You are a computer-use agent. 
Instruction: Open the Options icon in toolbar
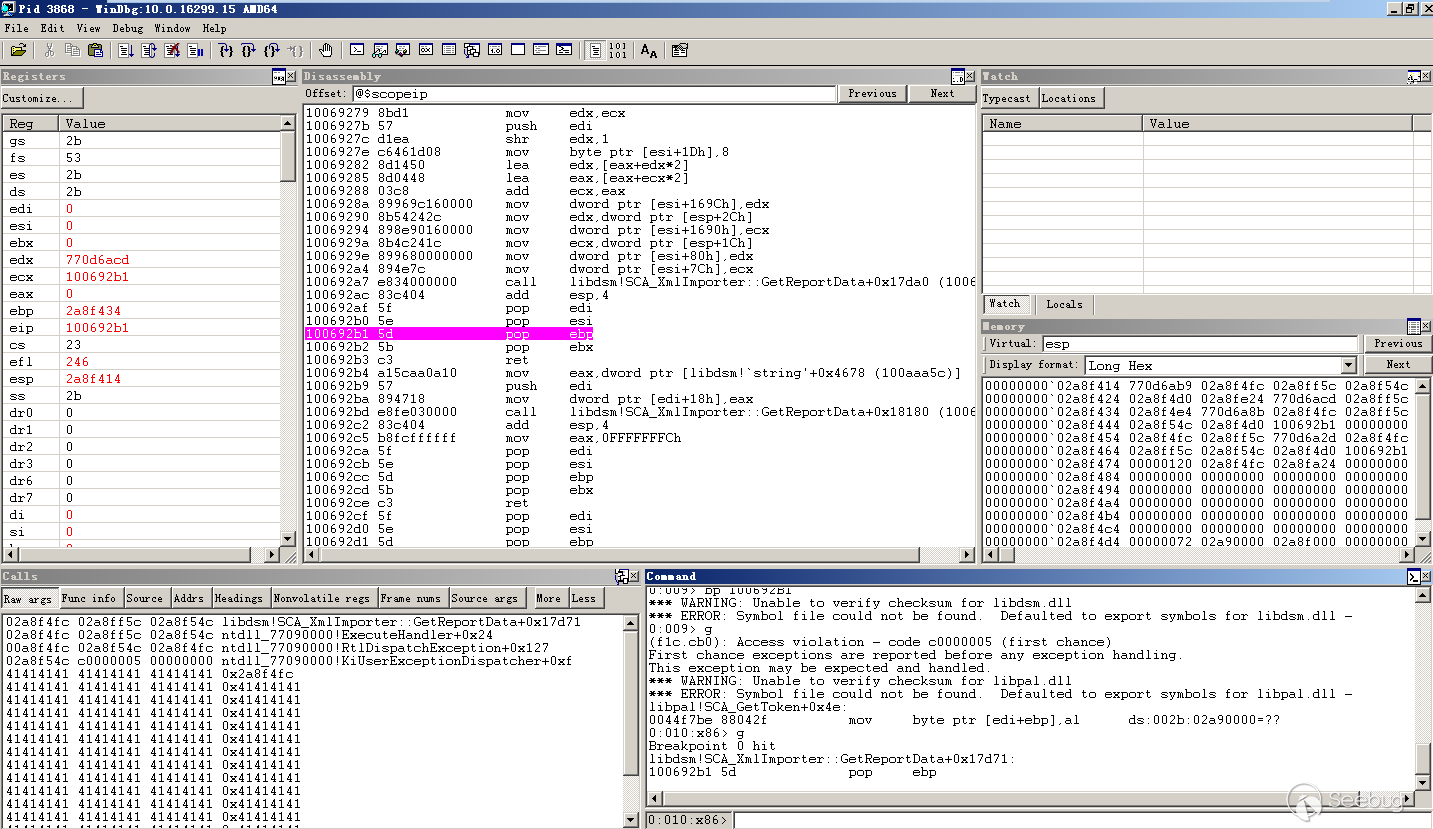(680, 50)
